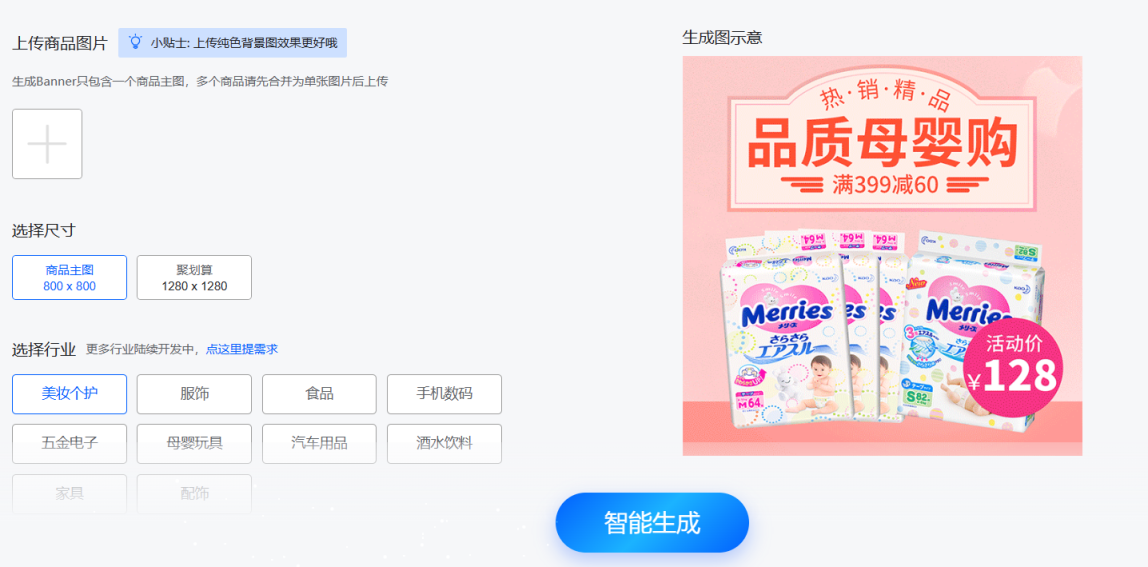The height and width of the screenshot is (567, 1148).
Task: Click the 品质母婴购 headline in preview
Action: click(883, 144)
